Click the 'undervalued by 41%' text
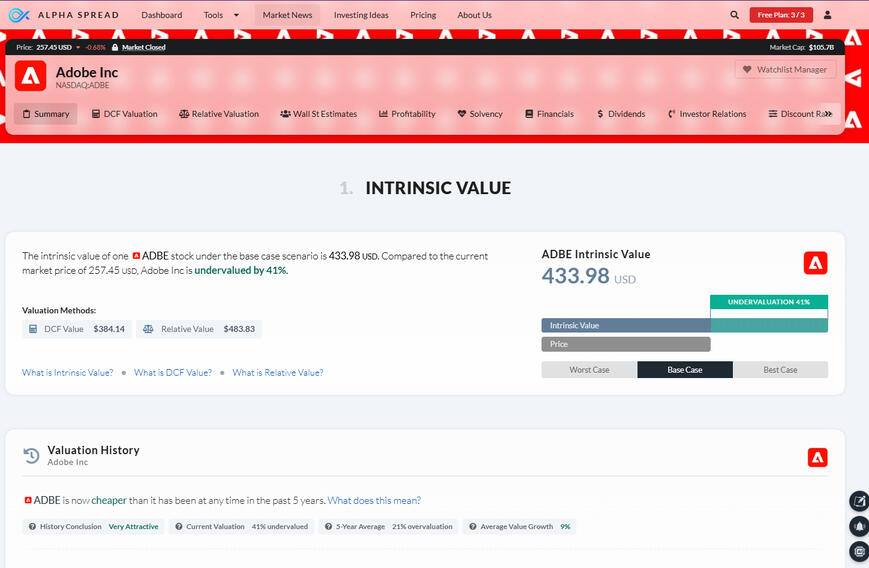 [x=240, y=271]
